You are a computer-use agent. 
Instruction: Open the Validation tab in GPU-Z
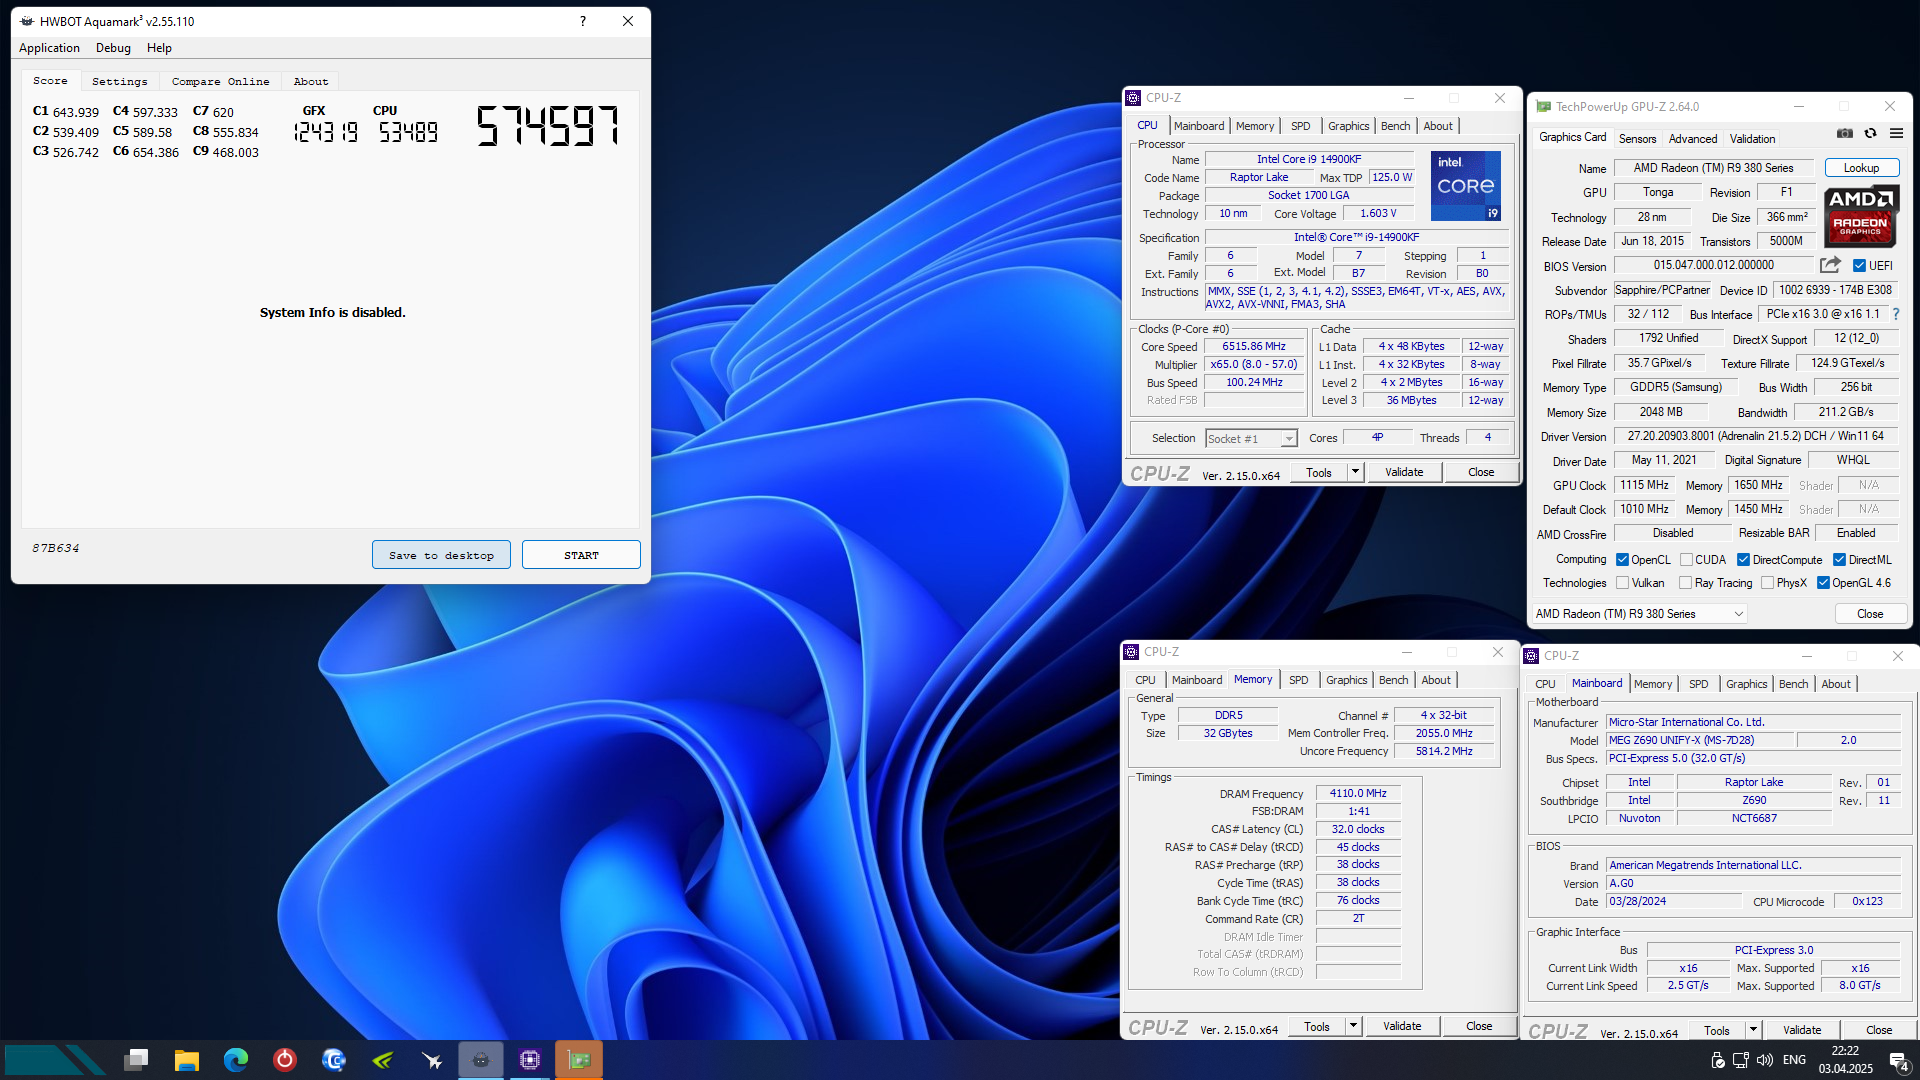1752,139
